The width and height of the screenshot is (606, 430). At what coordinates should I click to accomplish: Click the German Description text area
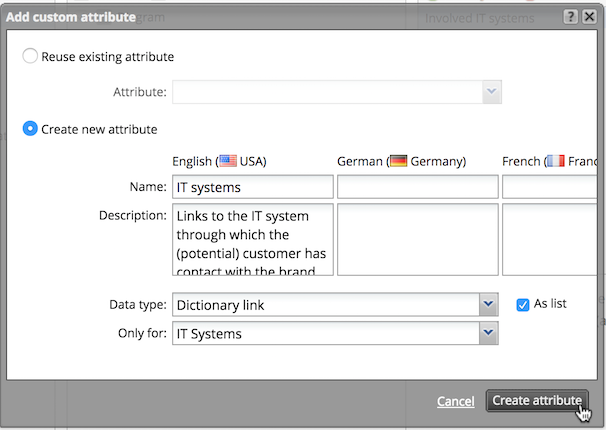coord(417,240)
